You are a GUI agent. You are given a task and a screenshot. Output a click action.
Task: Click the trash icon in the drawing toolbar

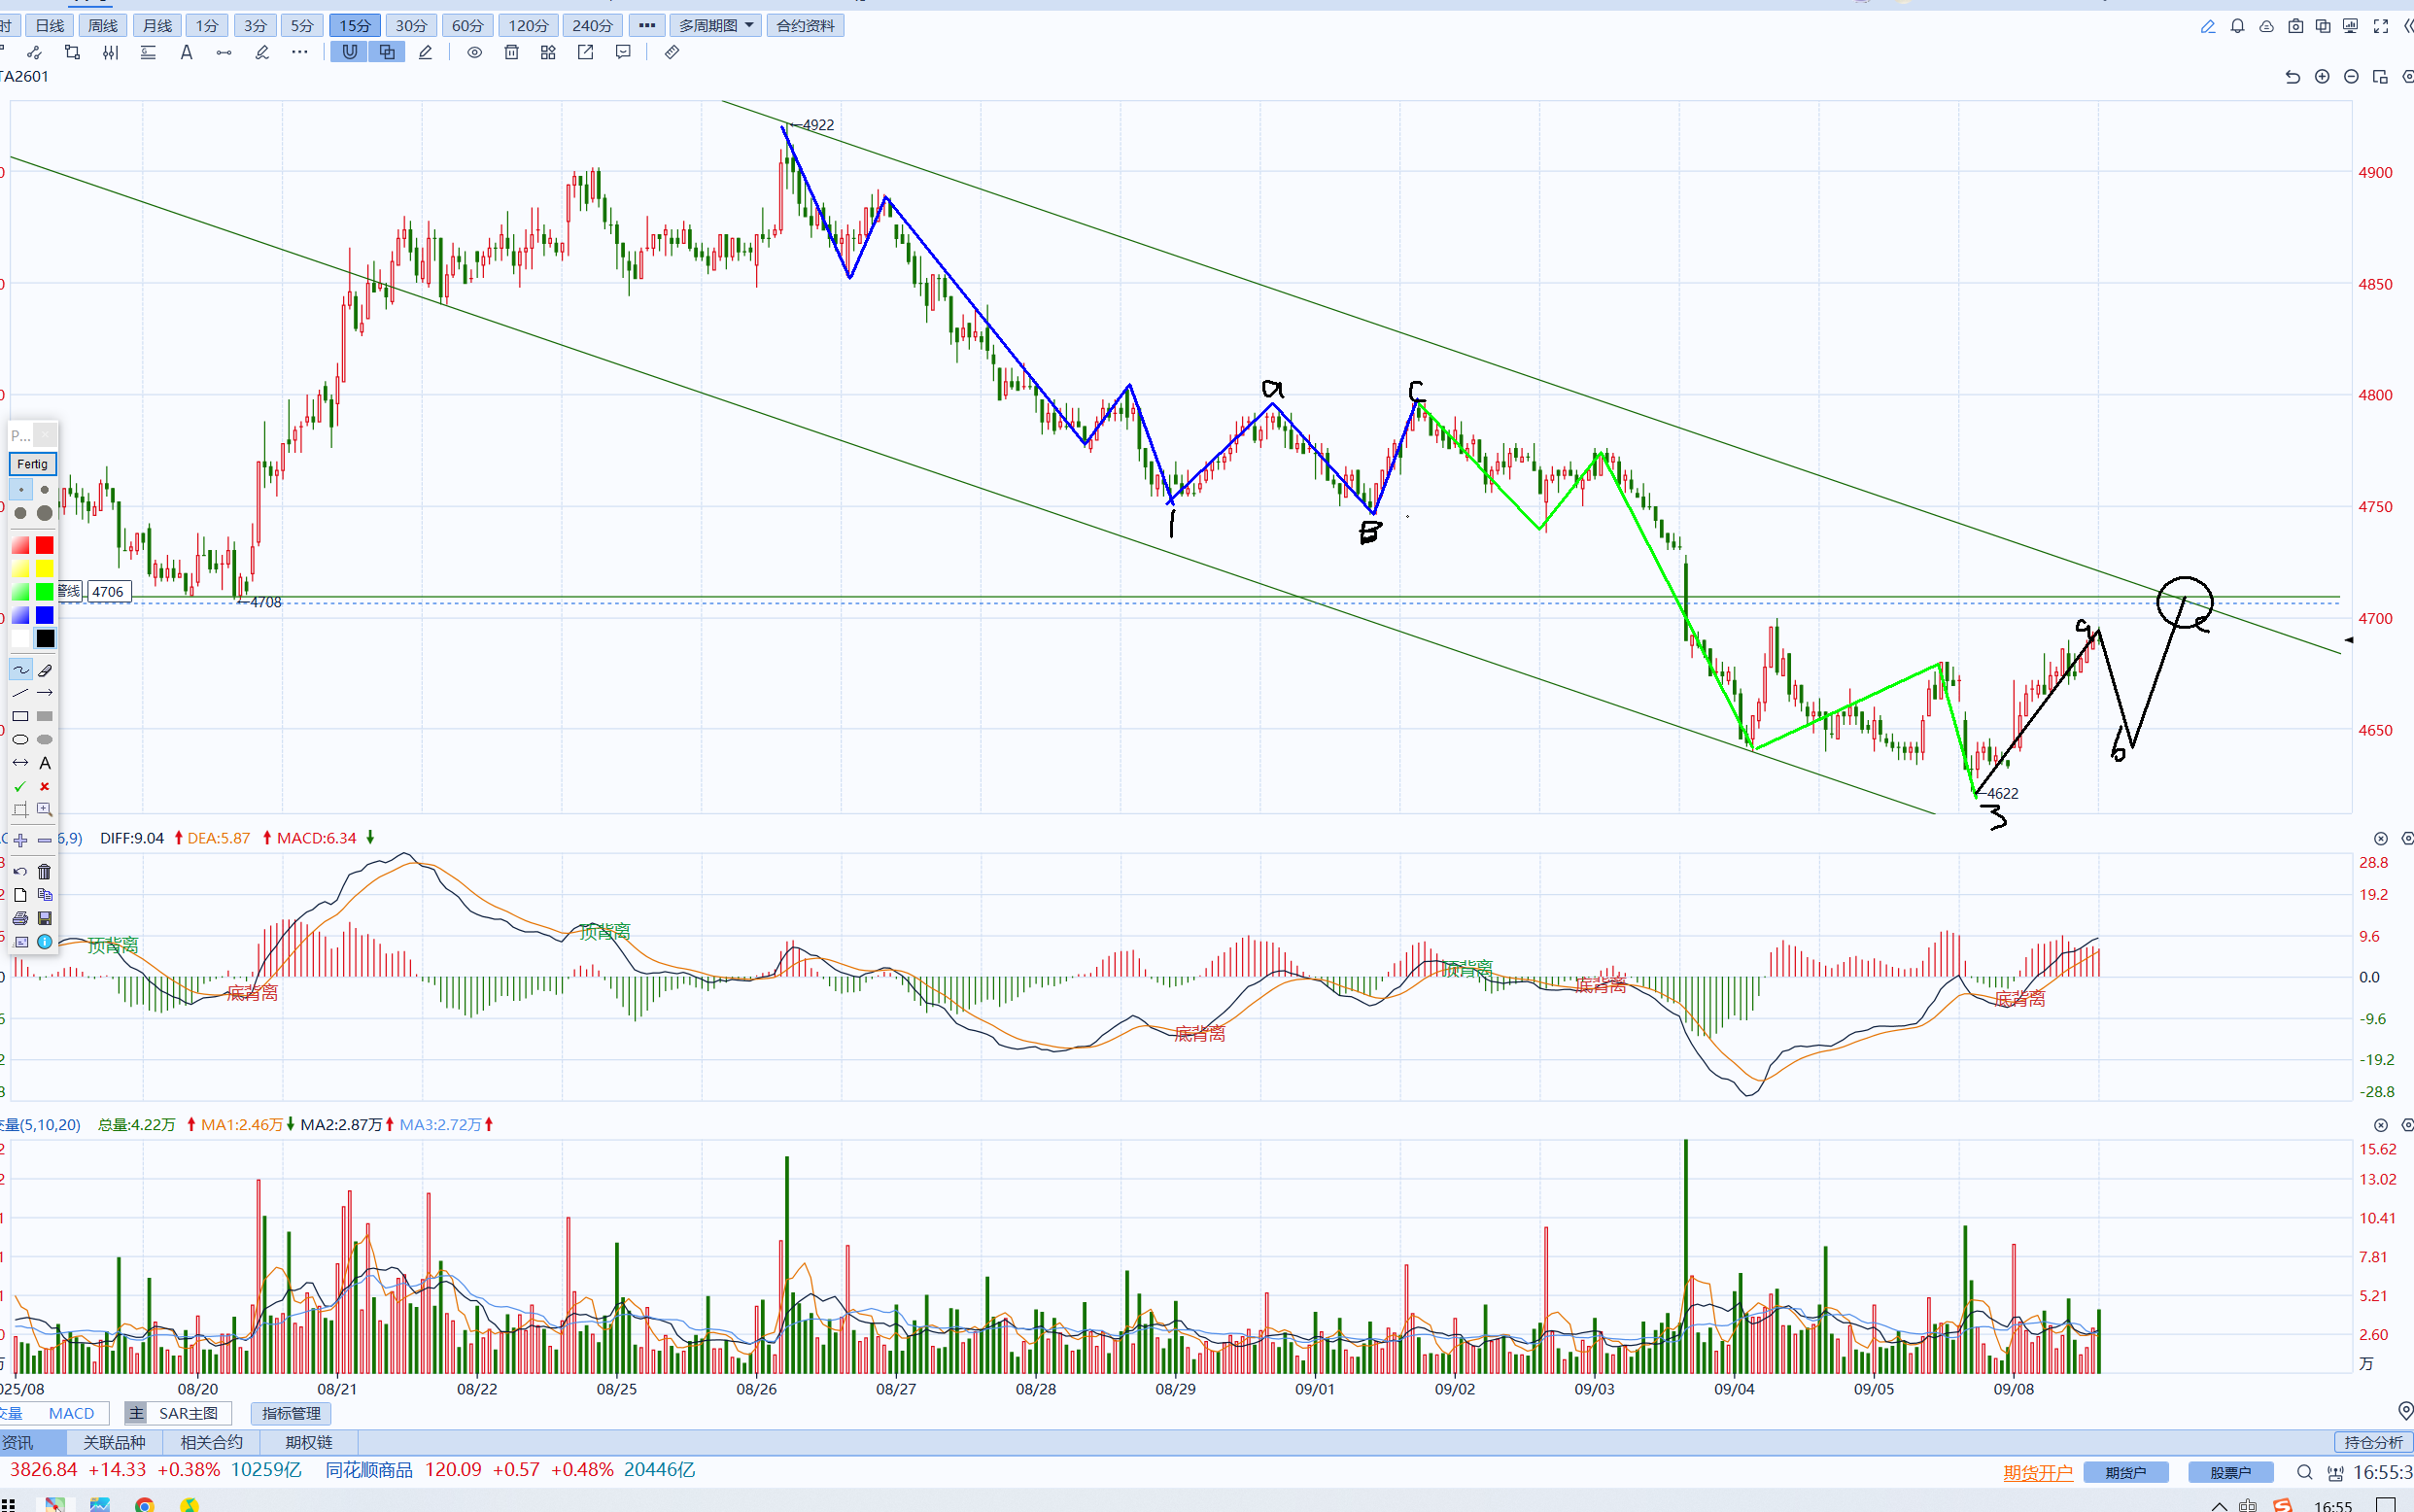(511, 52)
